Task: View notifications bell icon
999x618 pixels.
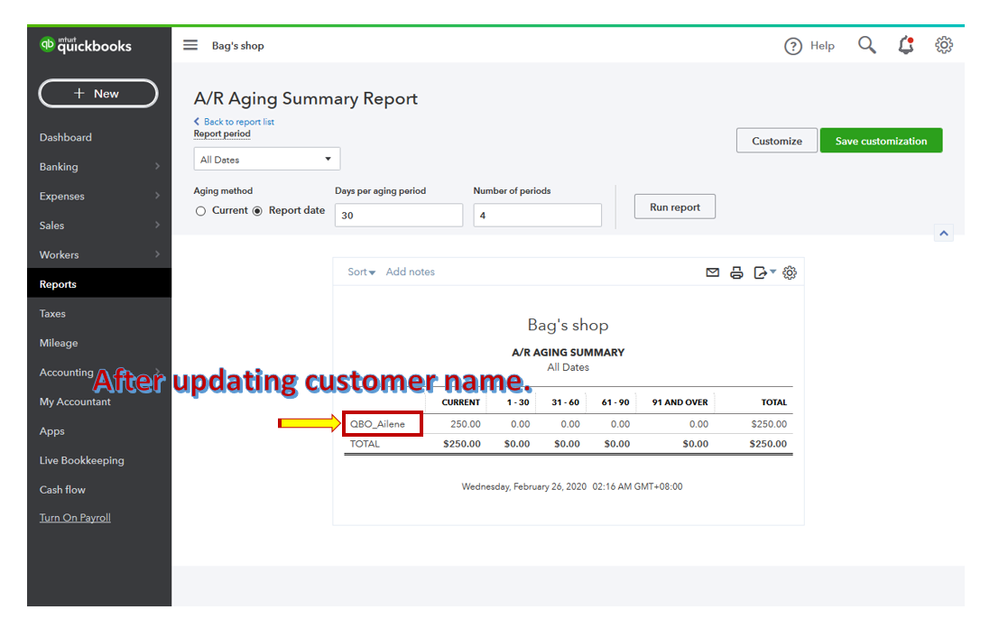Action: (x=906, y=45)
